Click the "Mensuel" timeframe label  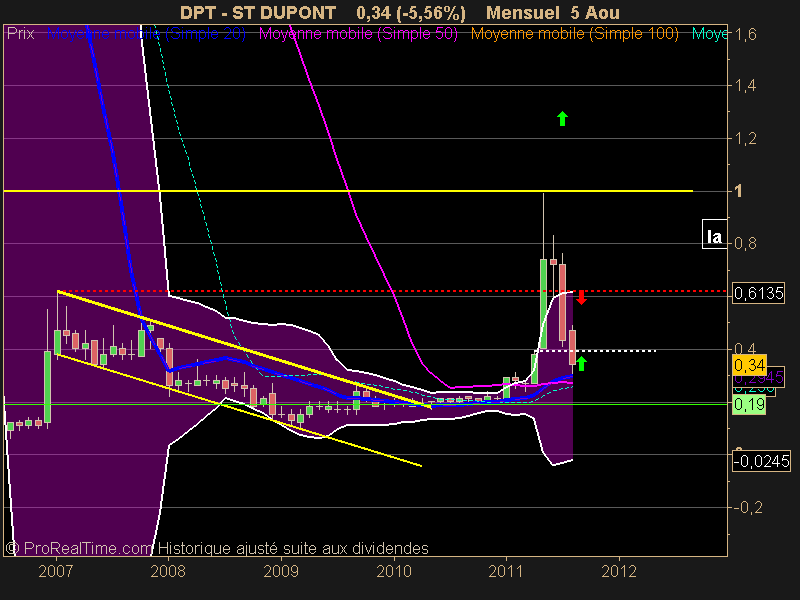click(524, 12)
